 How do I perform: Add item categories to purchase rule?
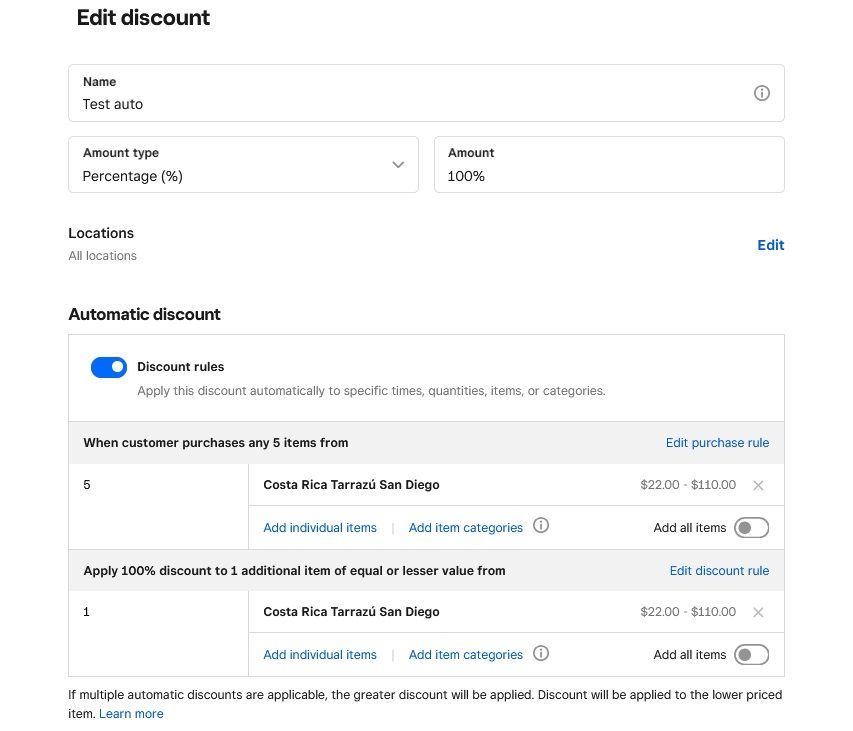coord(466,528)
